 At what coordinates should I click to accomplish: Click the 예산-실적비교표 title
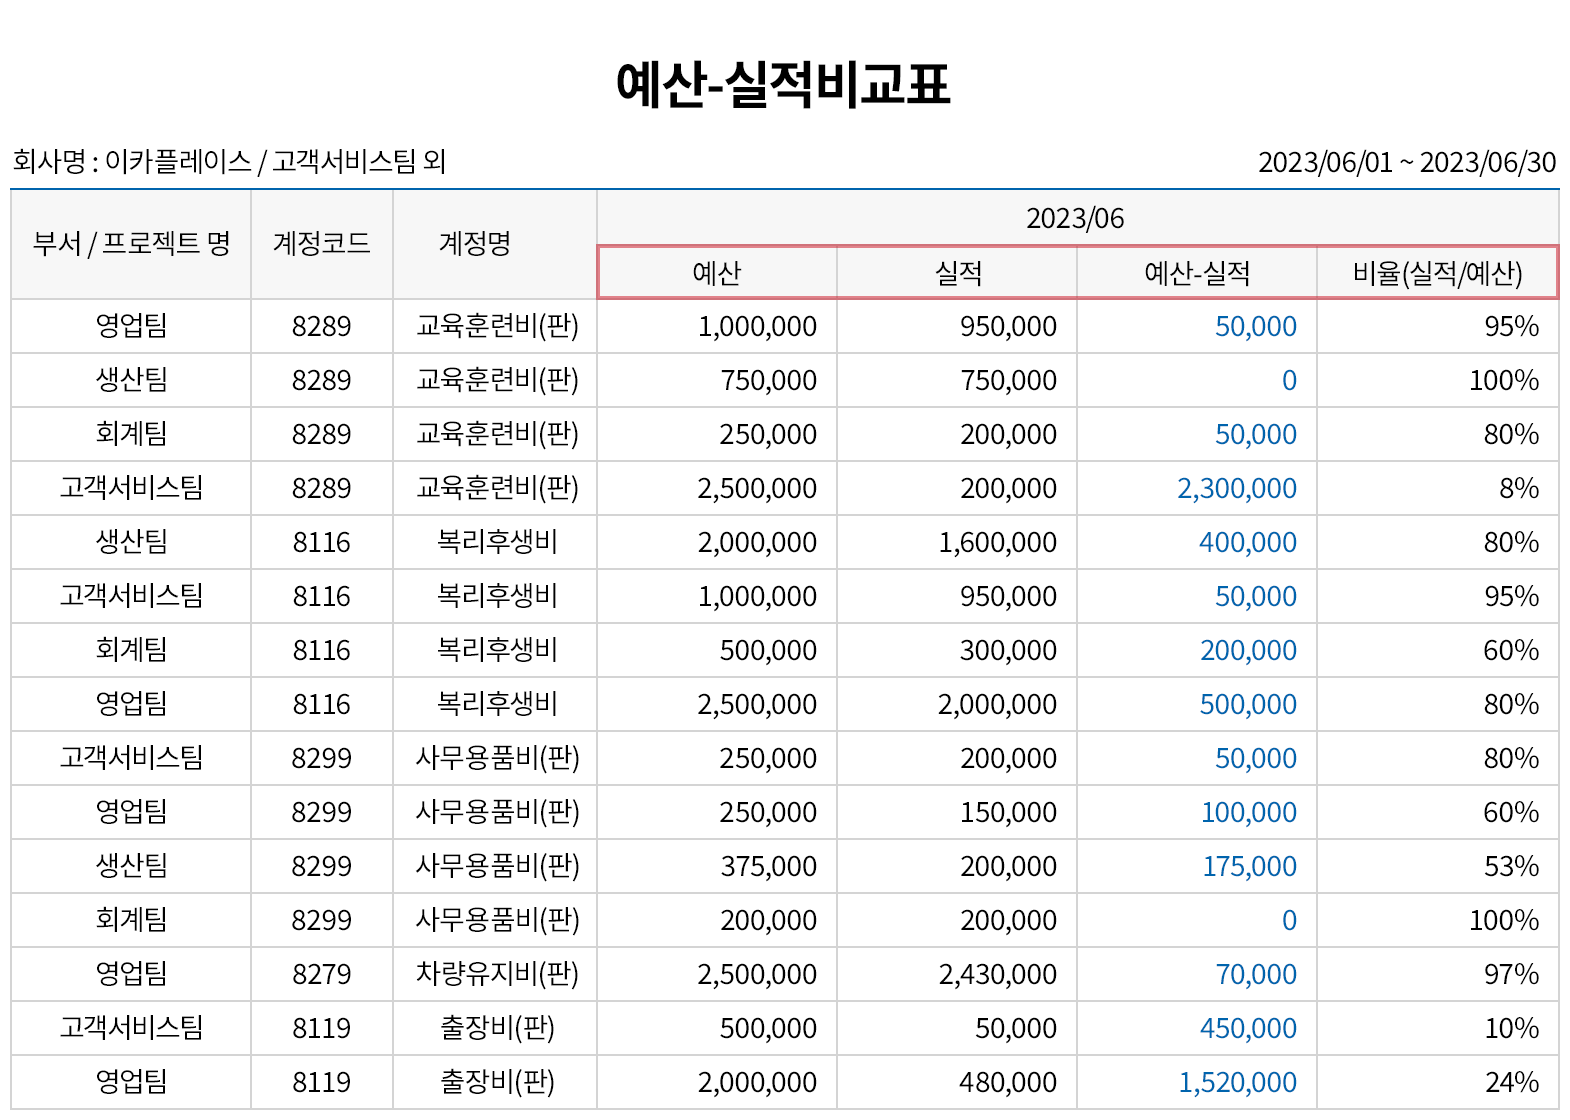[x=783, y=84]
